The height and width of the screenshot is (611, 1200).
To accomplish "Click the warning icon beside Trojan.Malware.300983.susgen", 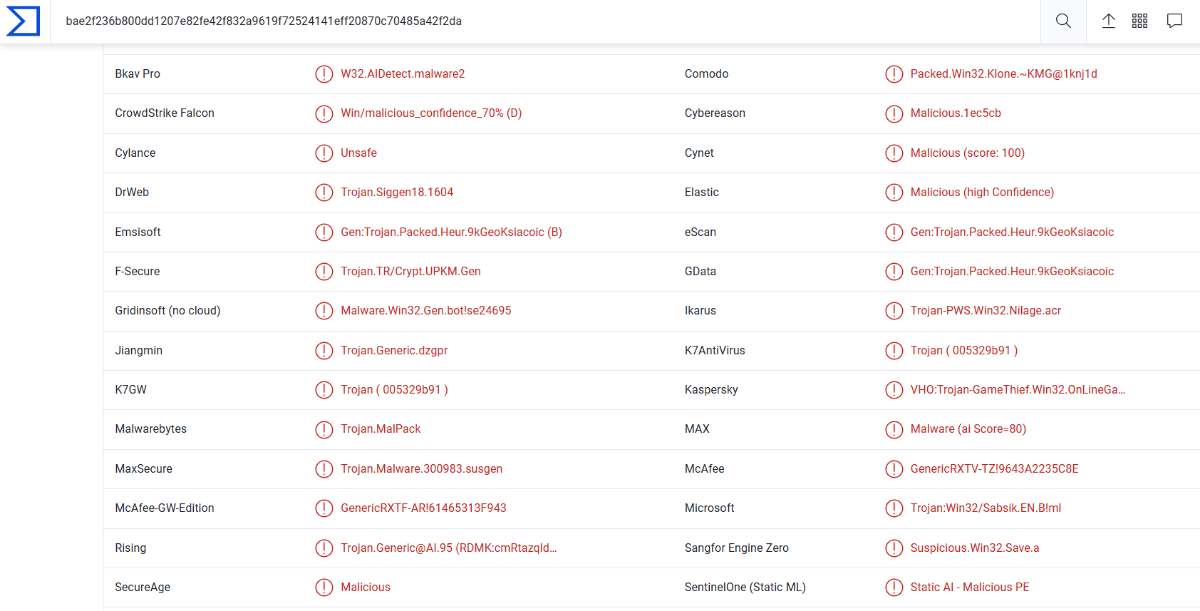I will click(x=324, y=469).
